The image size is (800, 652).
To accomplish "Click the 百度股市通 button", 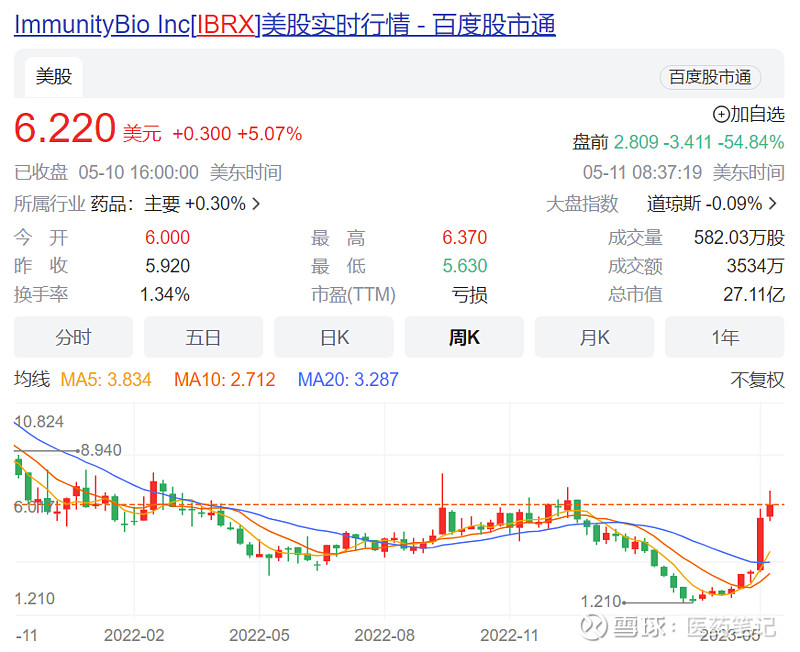I will [x=710, y=77].
